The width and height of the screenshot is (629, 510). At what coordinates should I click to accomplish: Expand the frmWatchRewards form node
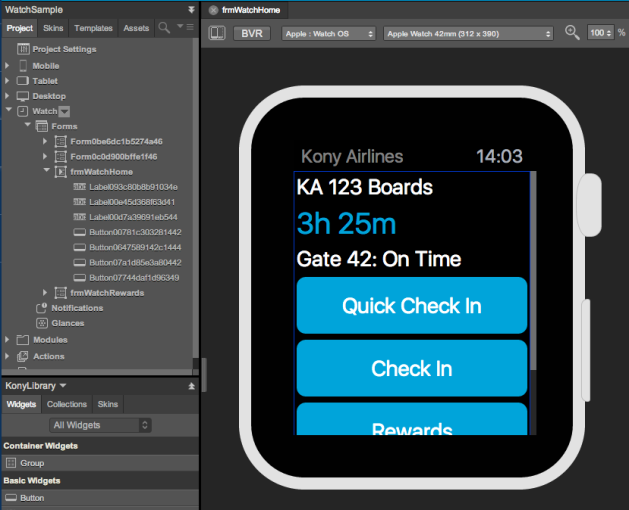coord(45,293)
